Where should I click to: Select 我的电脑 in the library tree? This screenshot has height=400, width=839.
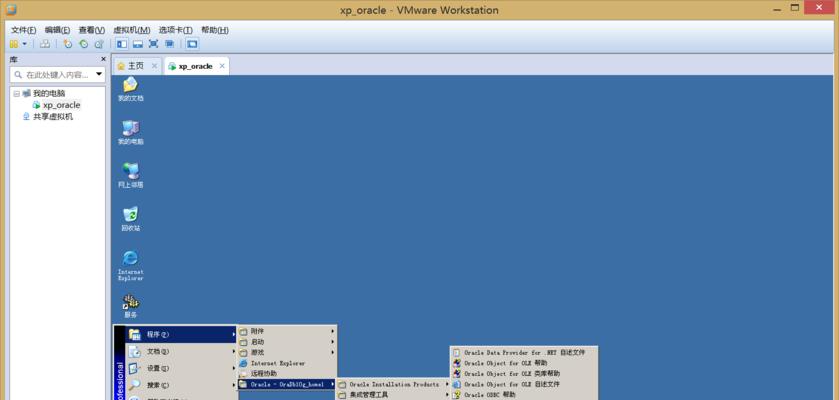click(x=49, y=93)
